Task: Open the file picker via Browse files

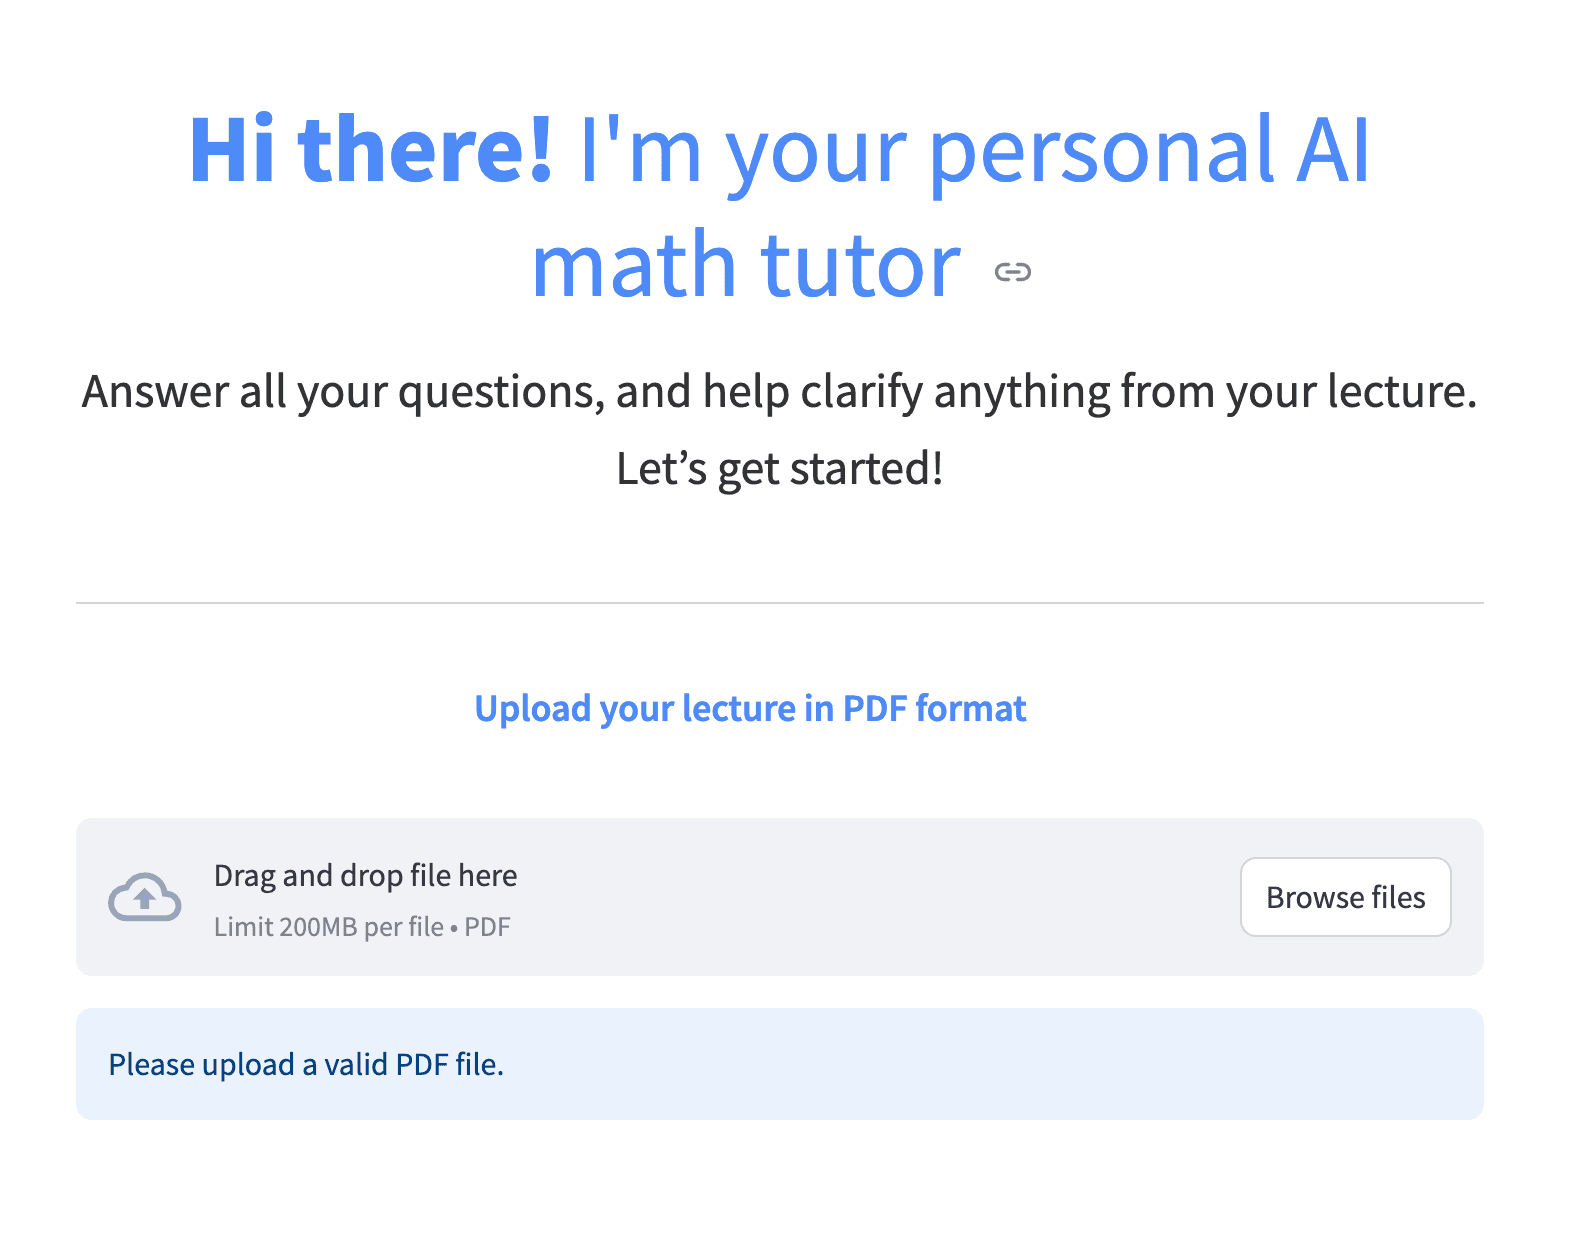Action: click(x=1345, y=897)
